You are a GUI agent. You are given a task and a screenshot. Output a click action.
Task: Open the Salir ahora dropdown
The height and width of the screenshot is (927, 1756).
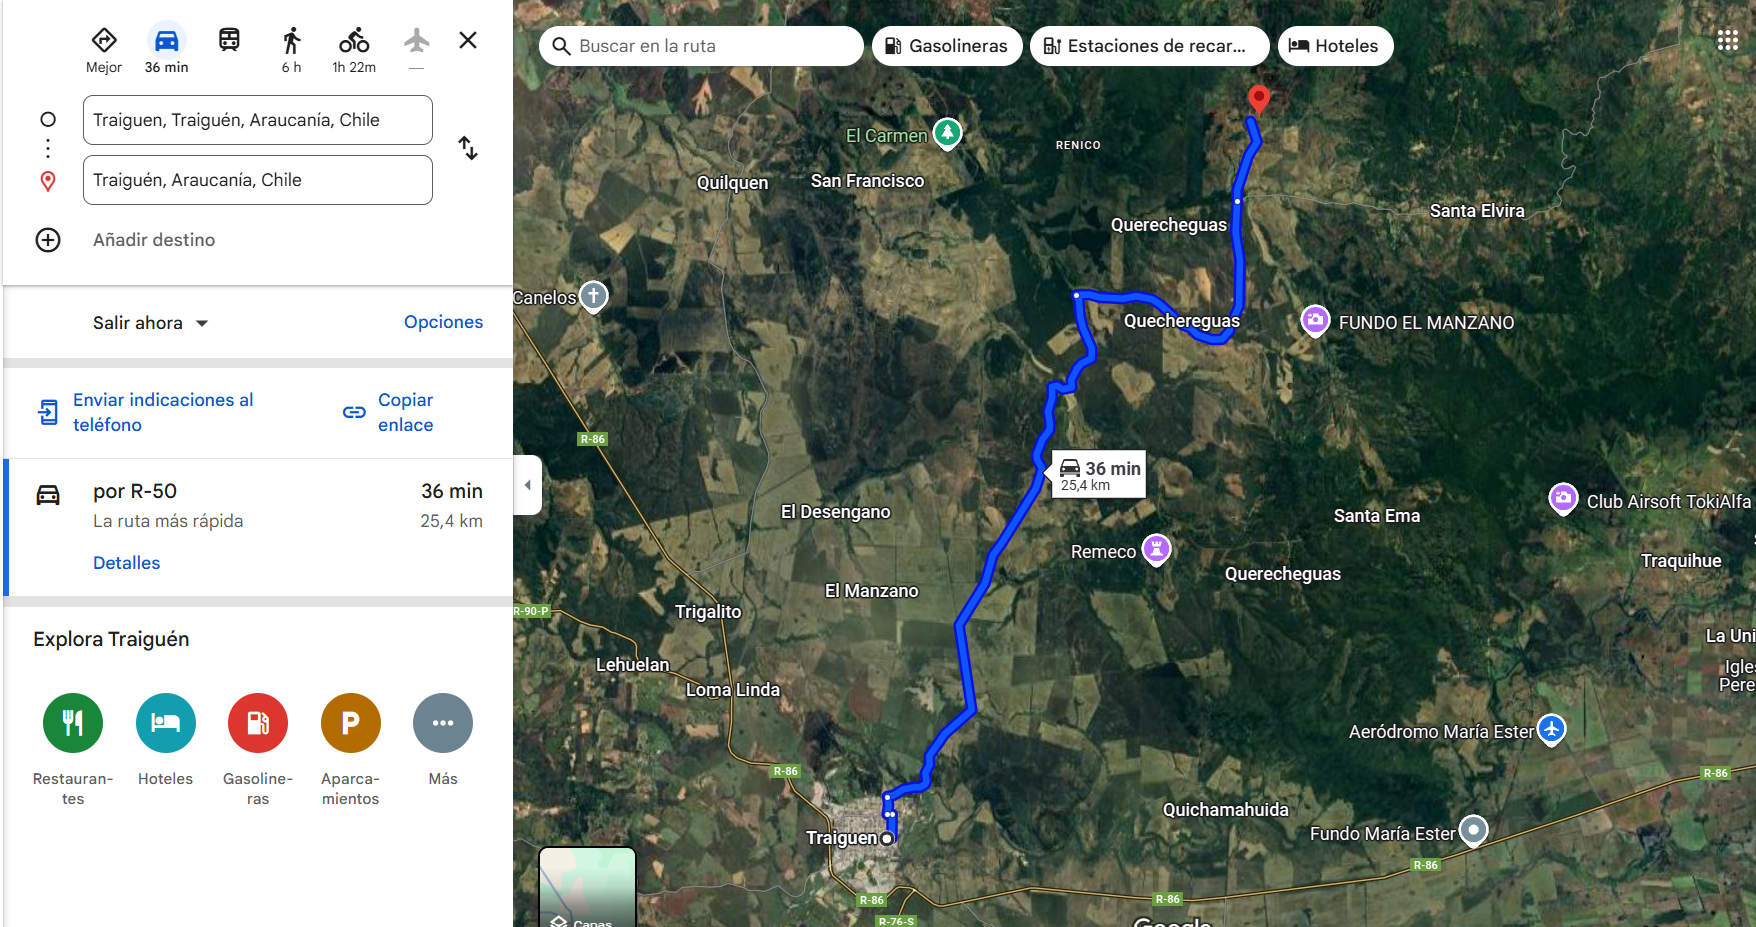point(150,323)
